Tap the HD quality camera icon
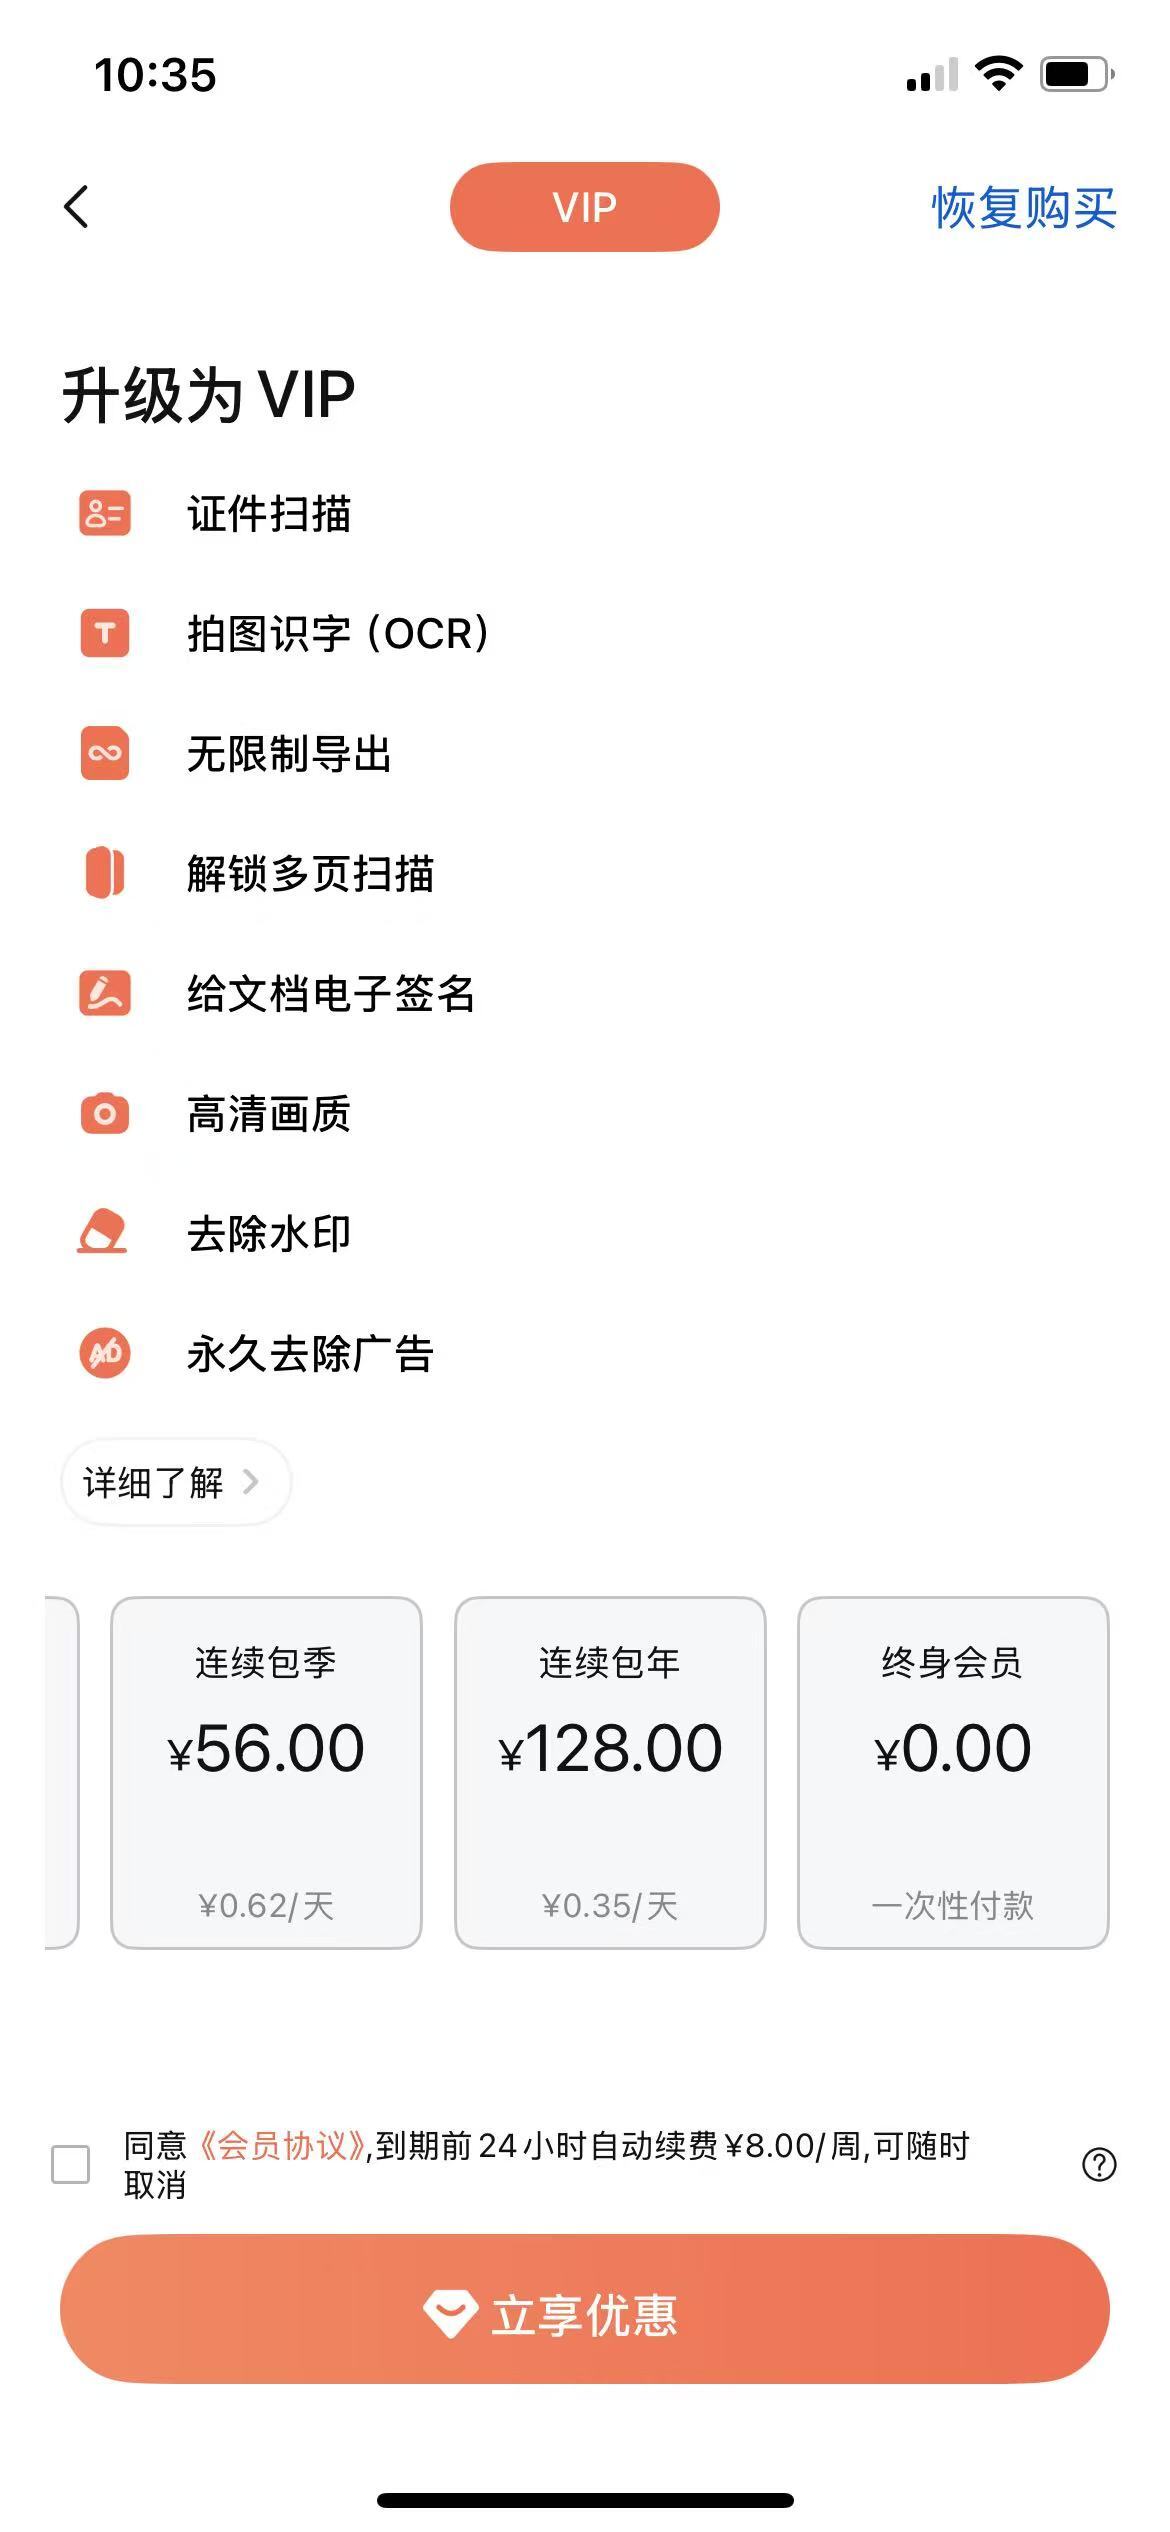Viewport: 1170px width, 2532px height. pos(105,1113)
